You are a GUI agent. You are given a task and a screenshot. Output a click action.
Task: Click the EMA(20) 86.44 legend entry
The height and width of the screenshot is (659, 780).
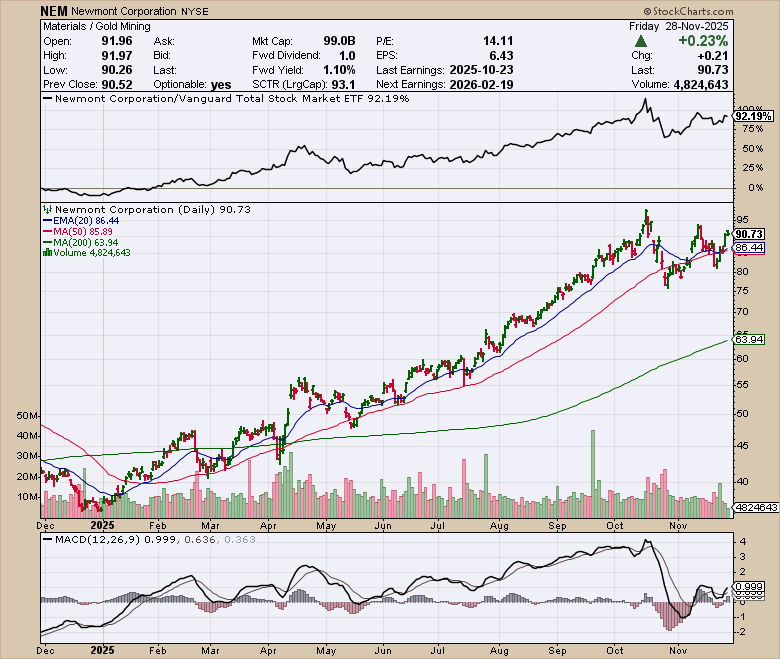81,220
